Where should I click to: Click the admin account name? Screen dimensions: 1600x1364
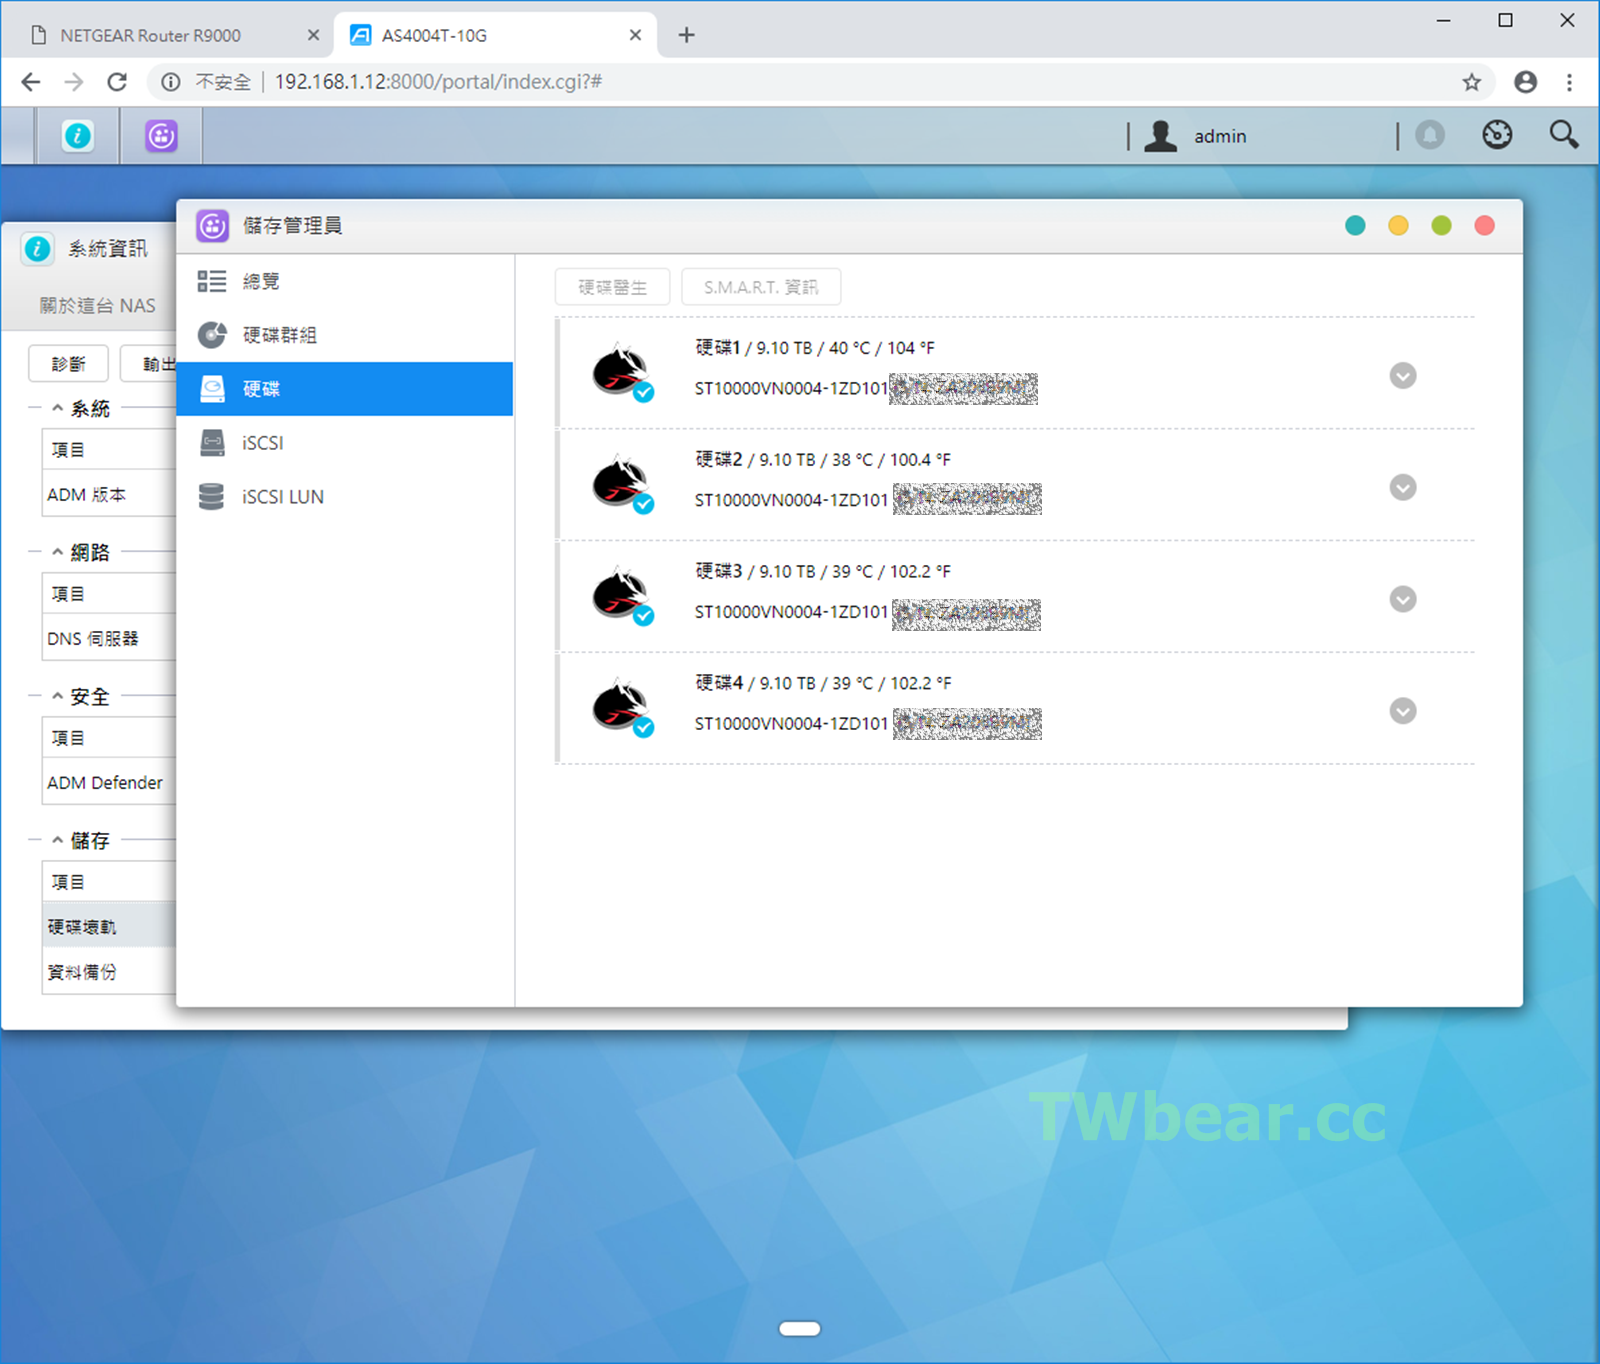1220,136
